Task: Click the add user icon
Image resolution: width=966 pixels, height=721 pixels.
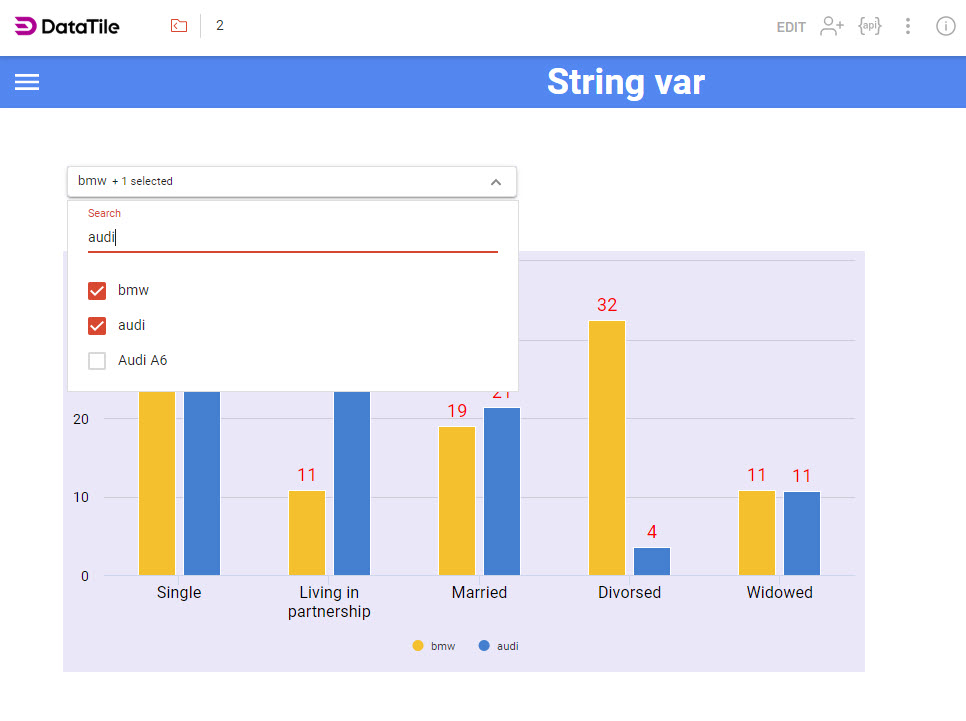Action: (831, 26)
